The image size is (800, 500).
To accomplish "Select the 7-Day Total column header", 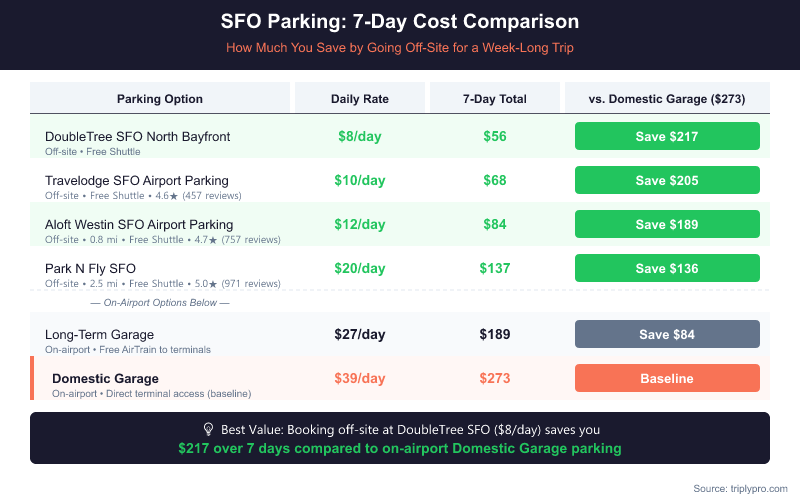I will point(495,99).
